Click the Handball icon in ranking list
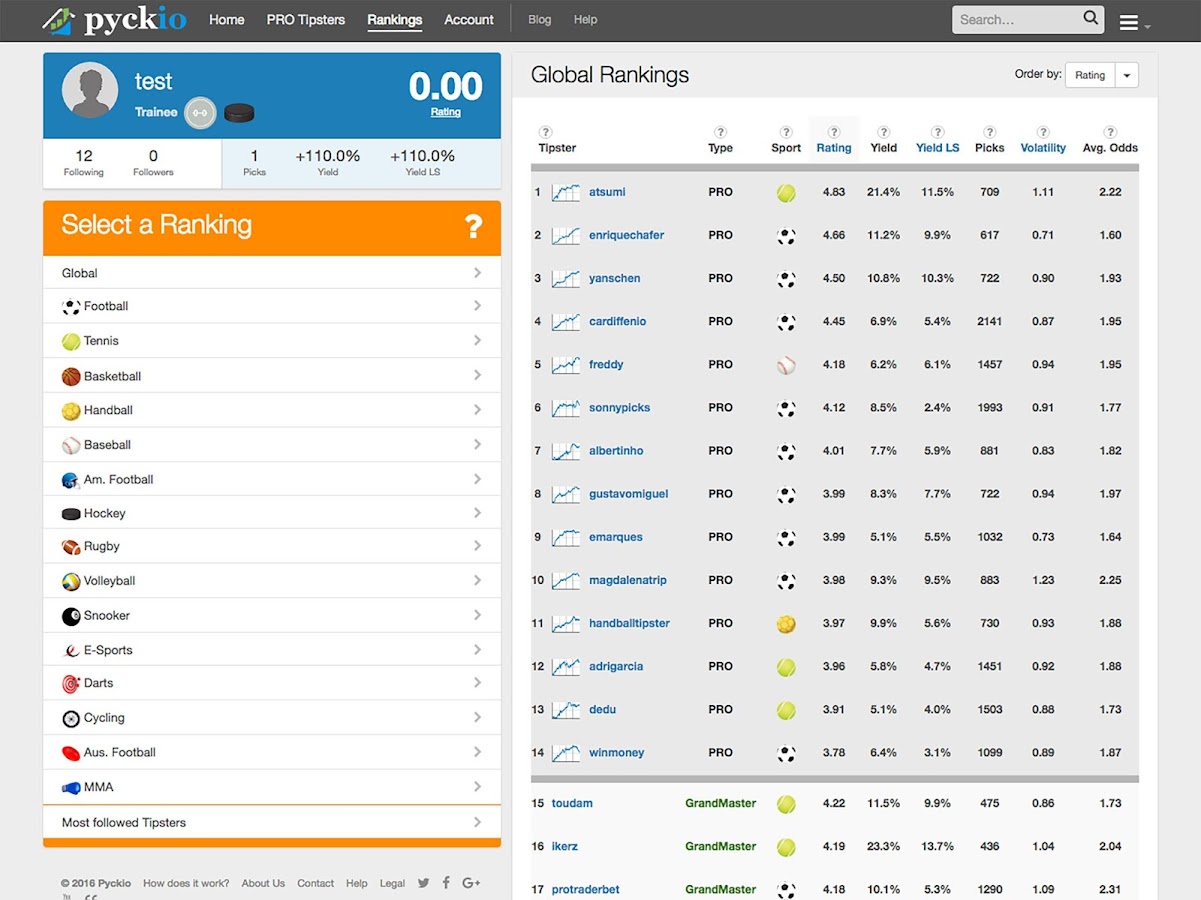This screenshot has width=1201, height=900. 71,411
